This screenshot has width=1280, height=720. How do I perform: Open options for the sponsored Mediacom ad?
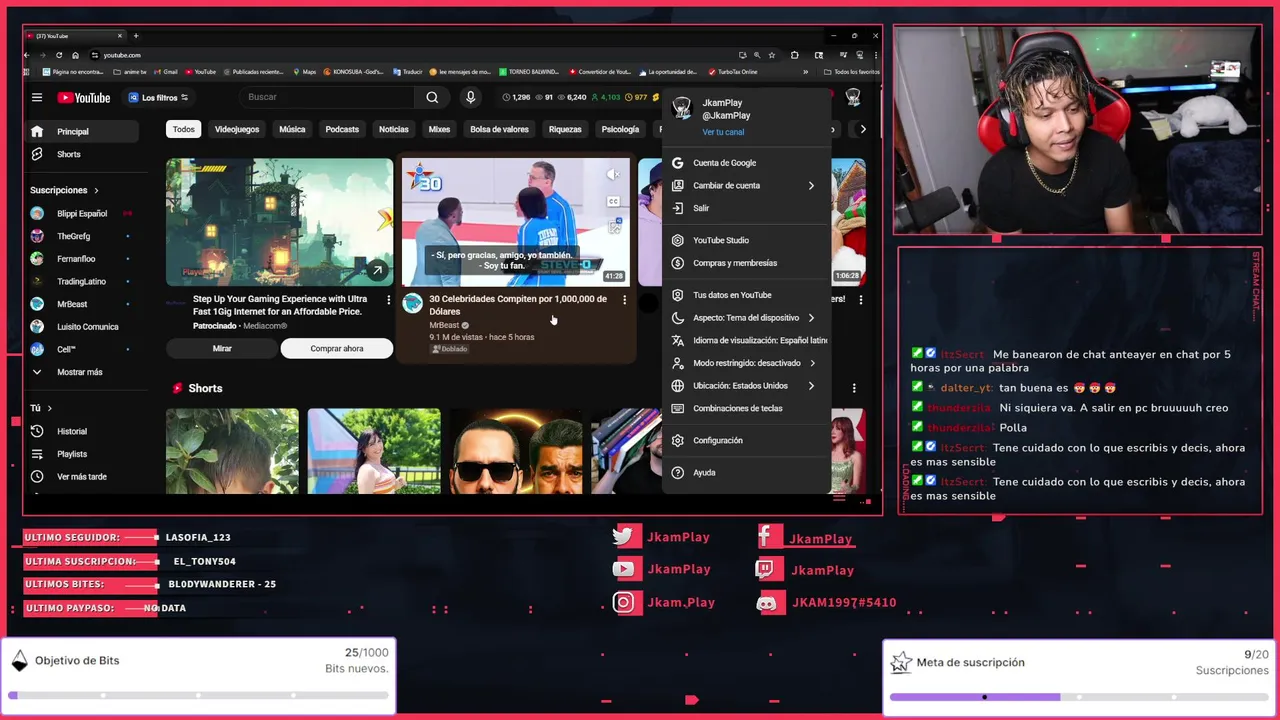(x=388, y=300)
